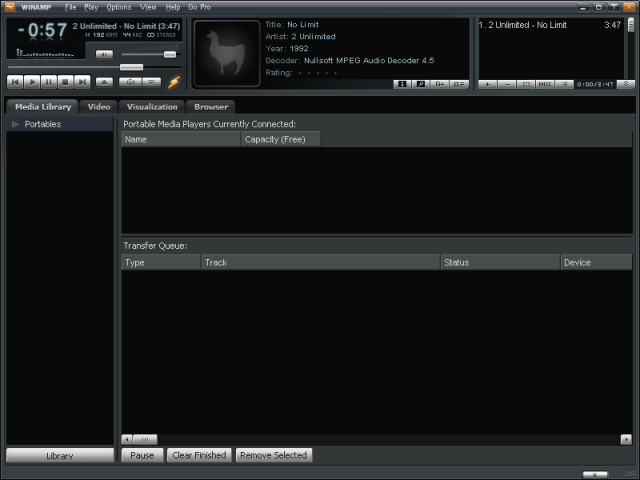
Task: Click the horizontal scrollbar left arrow
Action: coord(127,439)
